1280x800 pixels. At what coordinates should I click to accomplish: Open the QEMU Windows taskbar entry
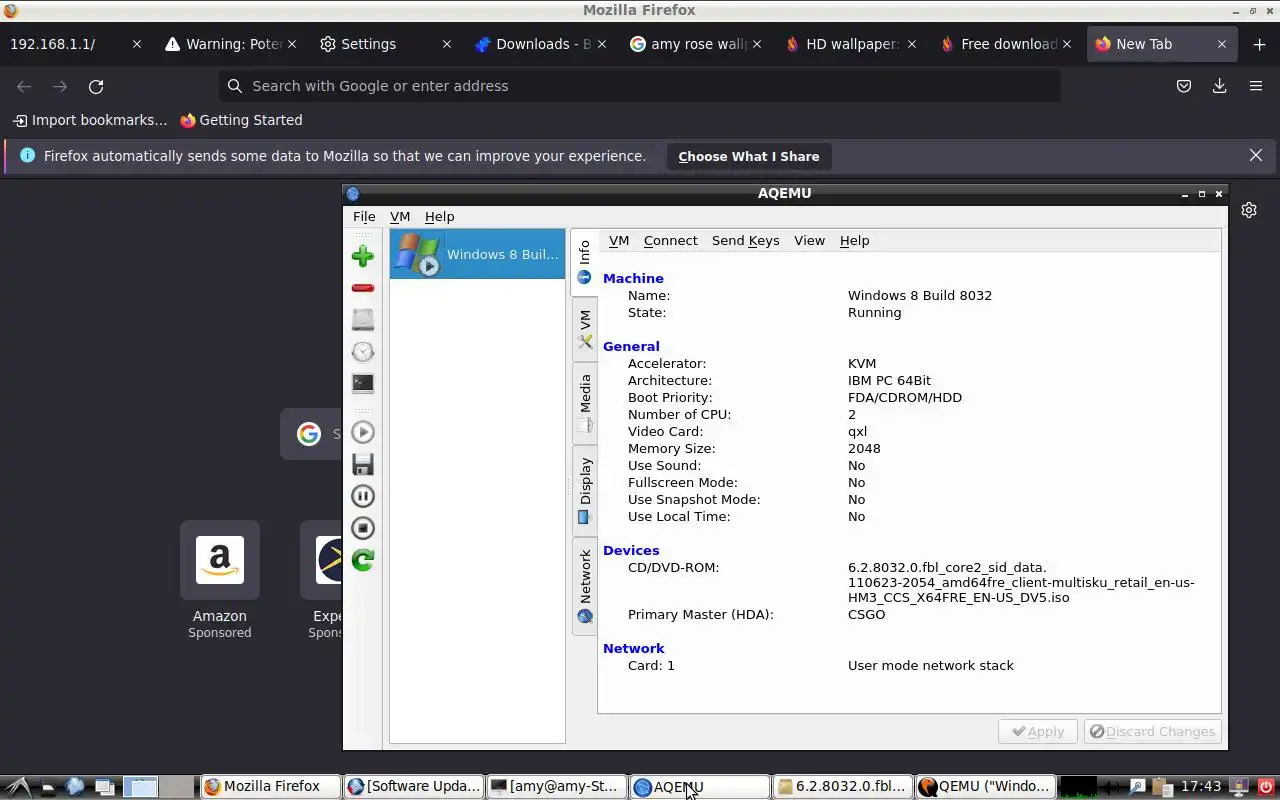[x=986, y=786]
